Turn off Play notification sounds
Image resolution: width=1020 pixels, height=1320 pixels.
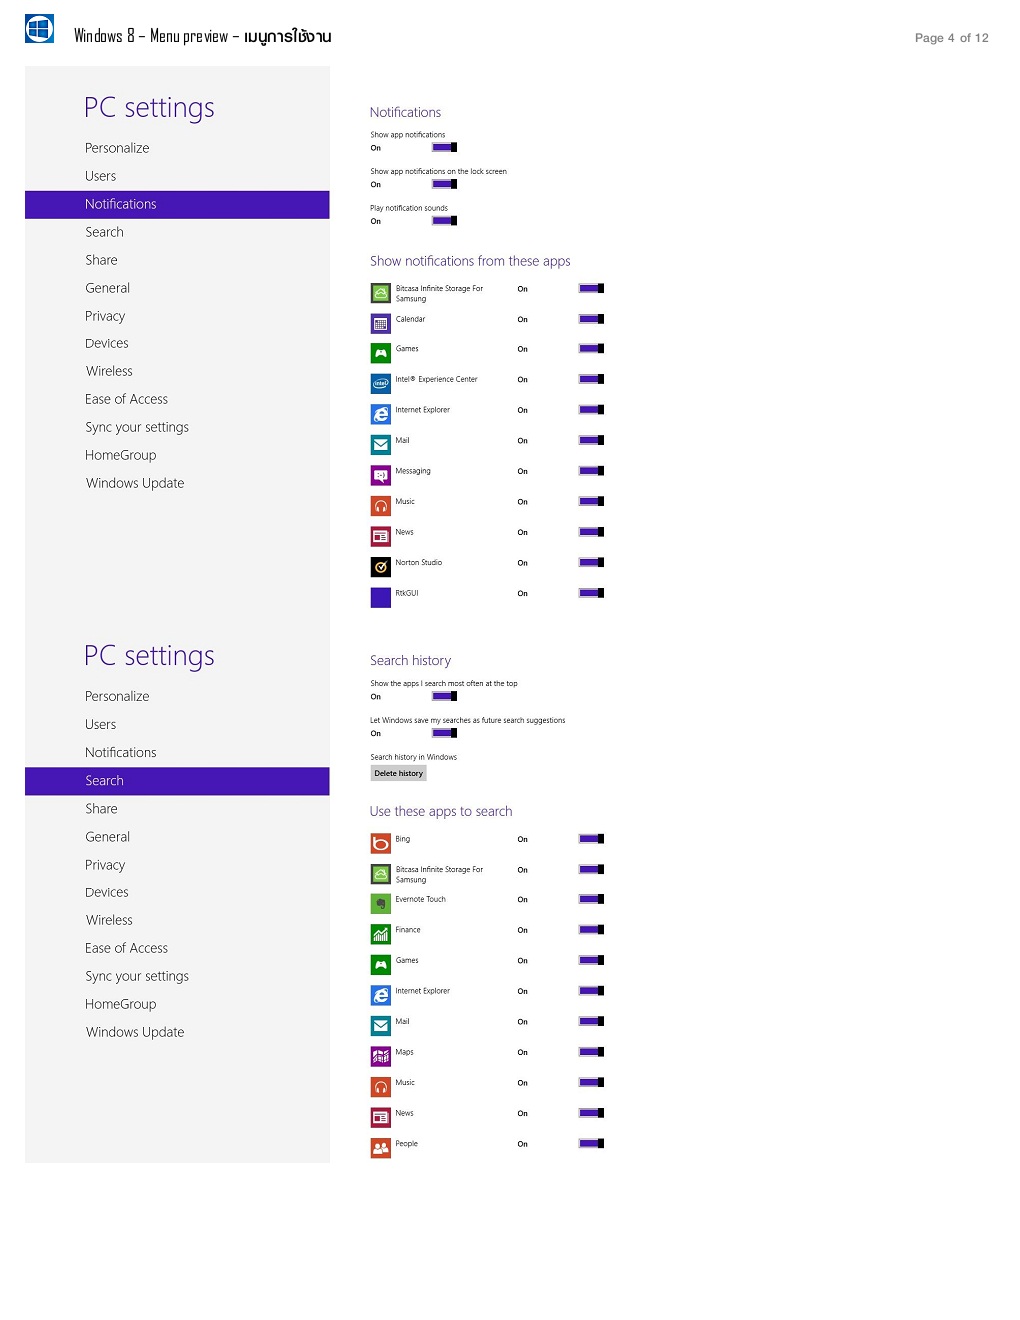click(x=445, y=221)
